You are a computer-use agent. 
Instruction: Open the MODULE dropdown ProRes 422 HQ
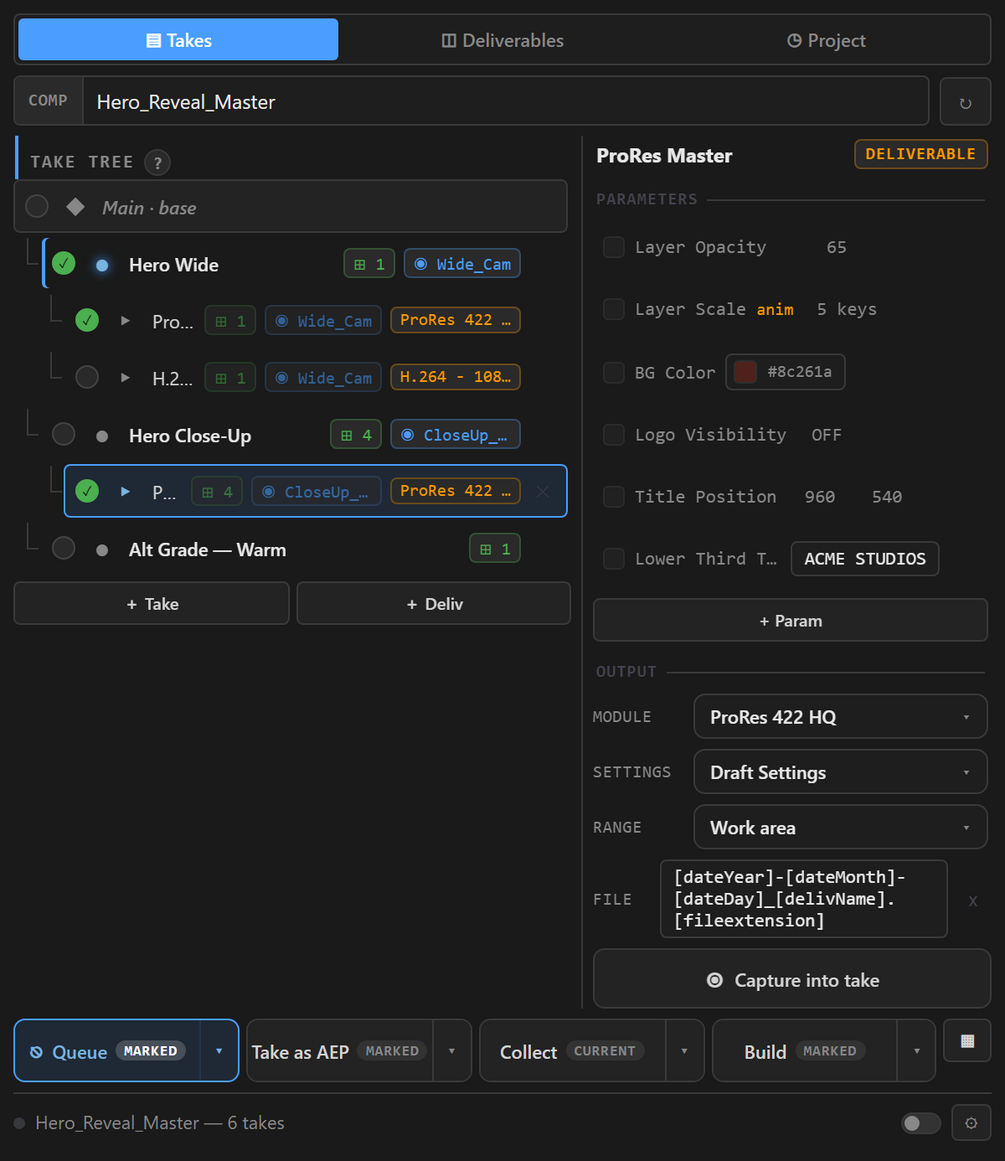tap(841, 716)
